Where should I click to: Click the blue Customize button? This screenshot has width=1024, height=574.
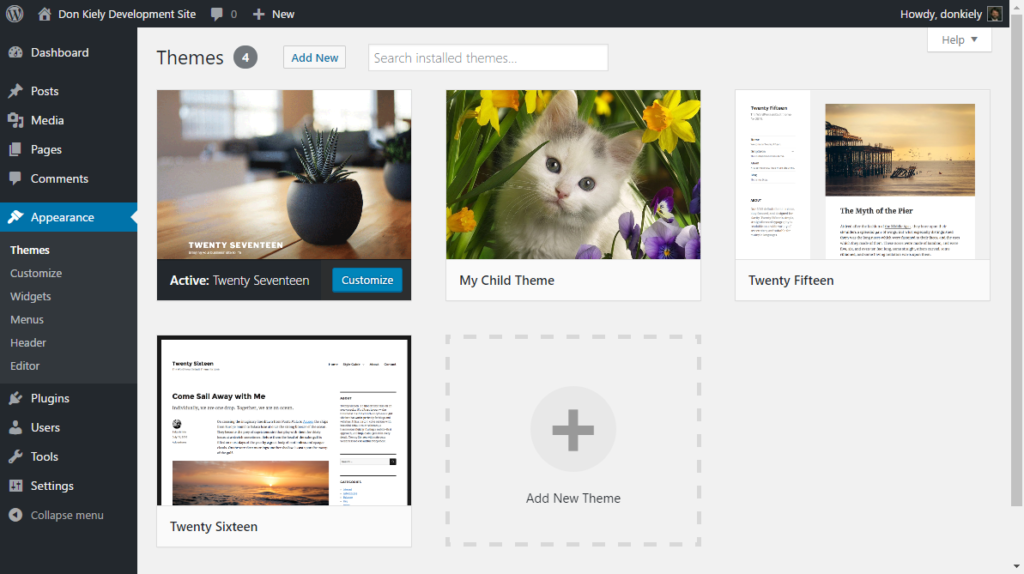367,280
